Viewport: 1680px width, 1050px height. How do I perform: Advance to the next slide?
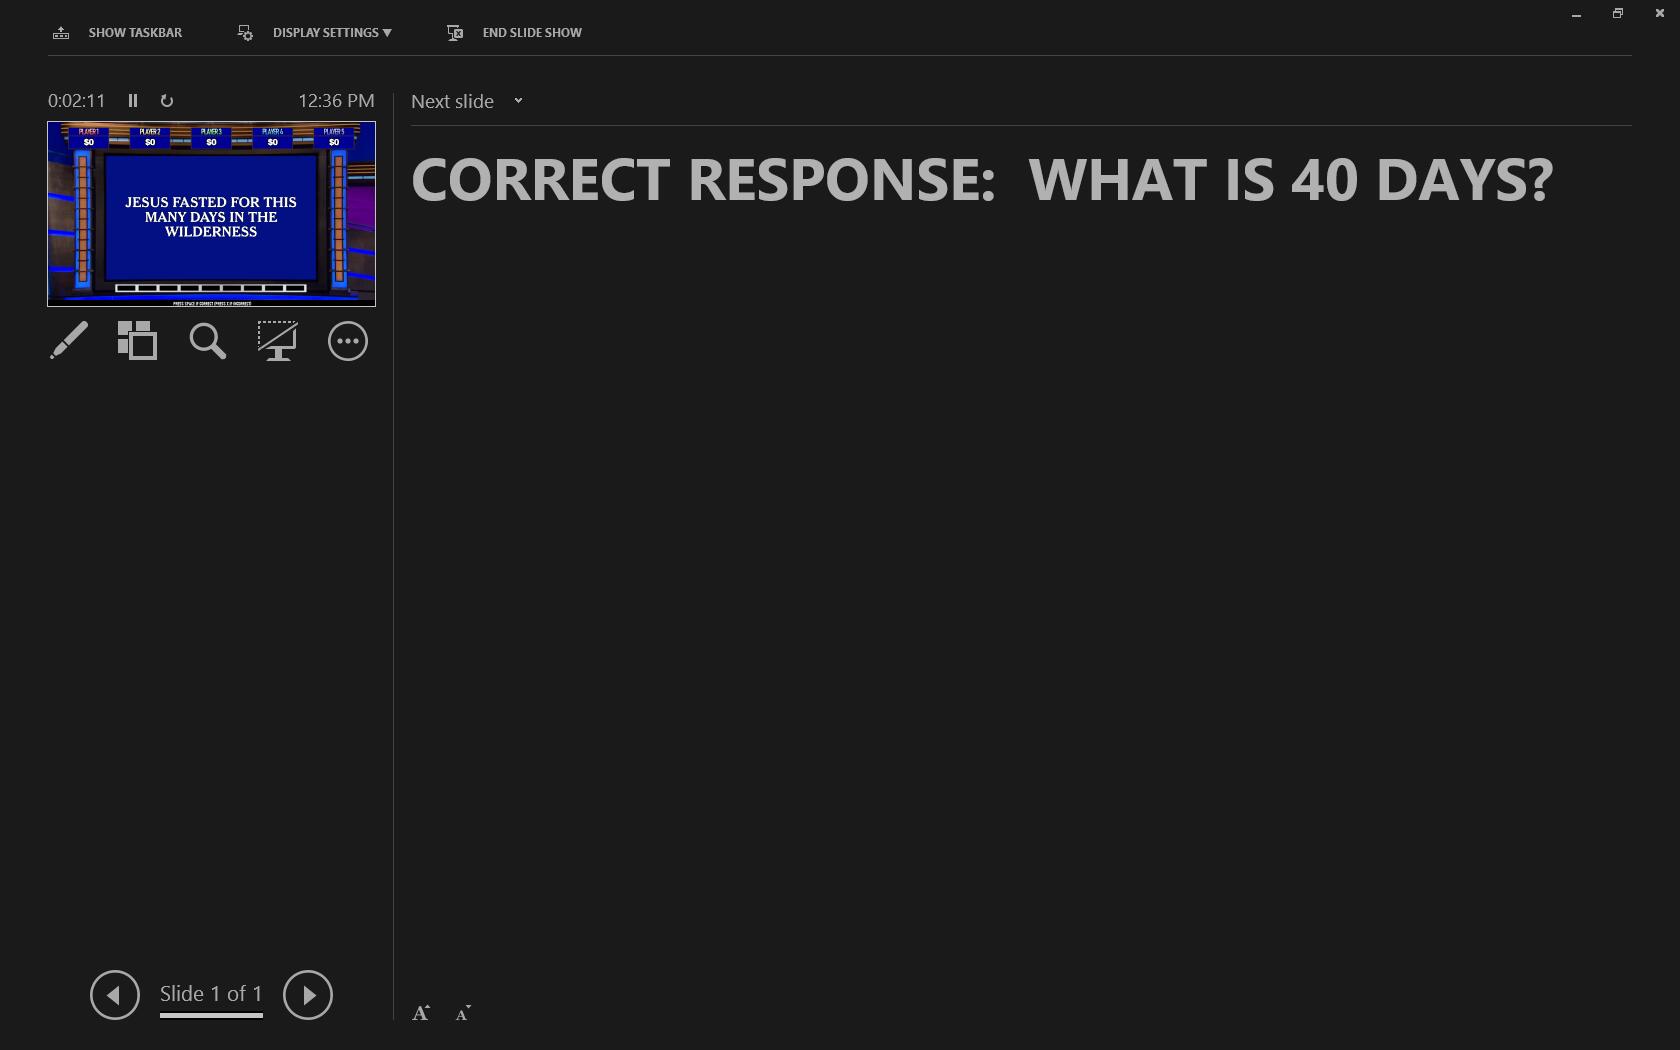pos(308,995)
